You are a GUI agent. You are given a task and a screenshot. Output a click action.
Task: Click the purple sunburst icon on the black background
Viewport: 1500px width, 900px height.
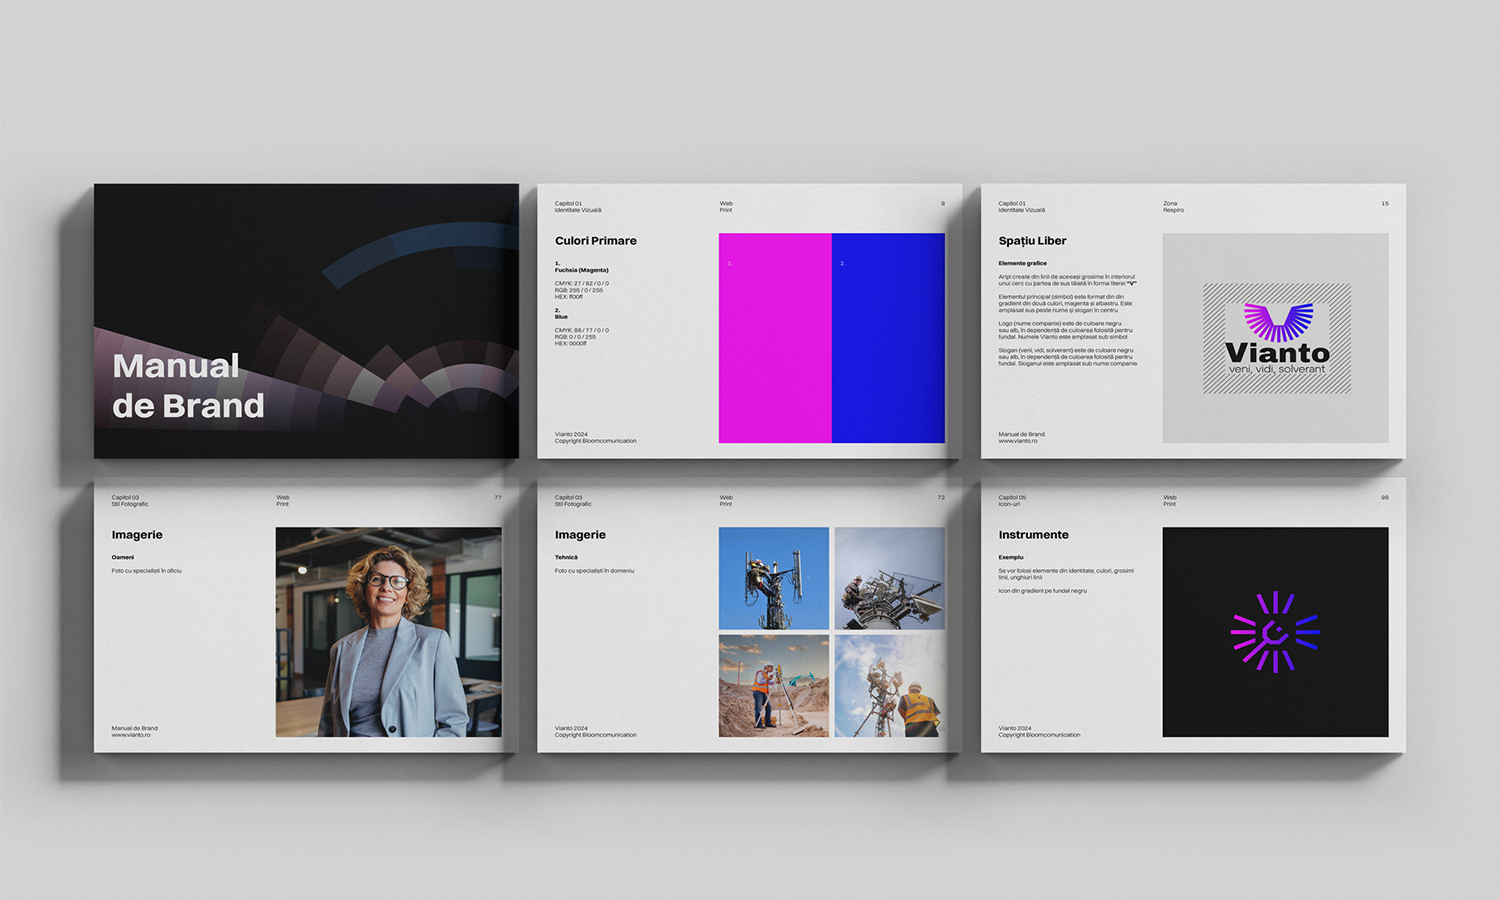coord(1275,632)
